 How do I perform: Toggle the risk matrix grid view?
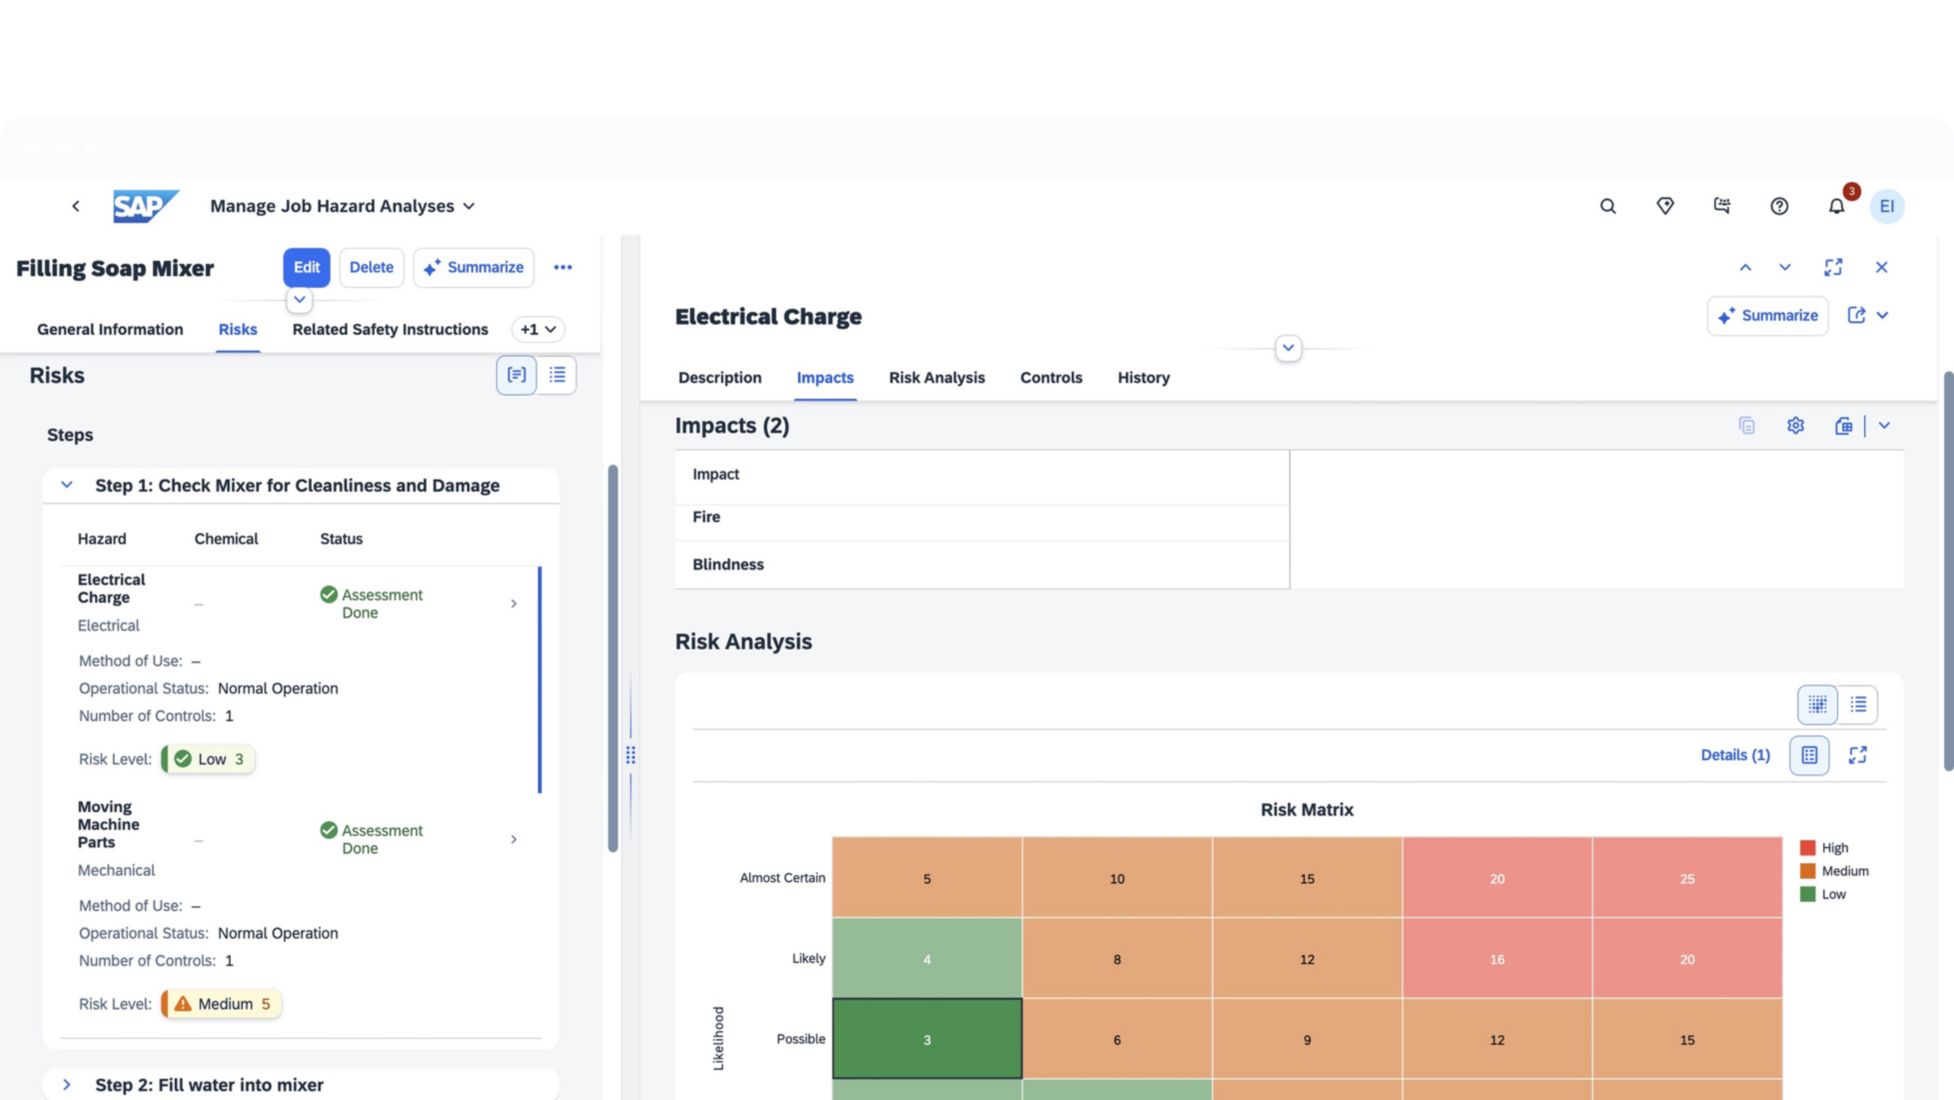[1817, 704]
